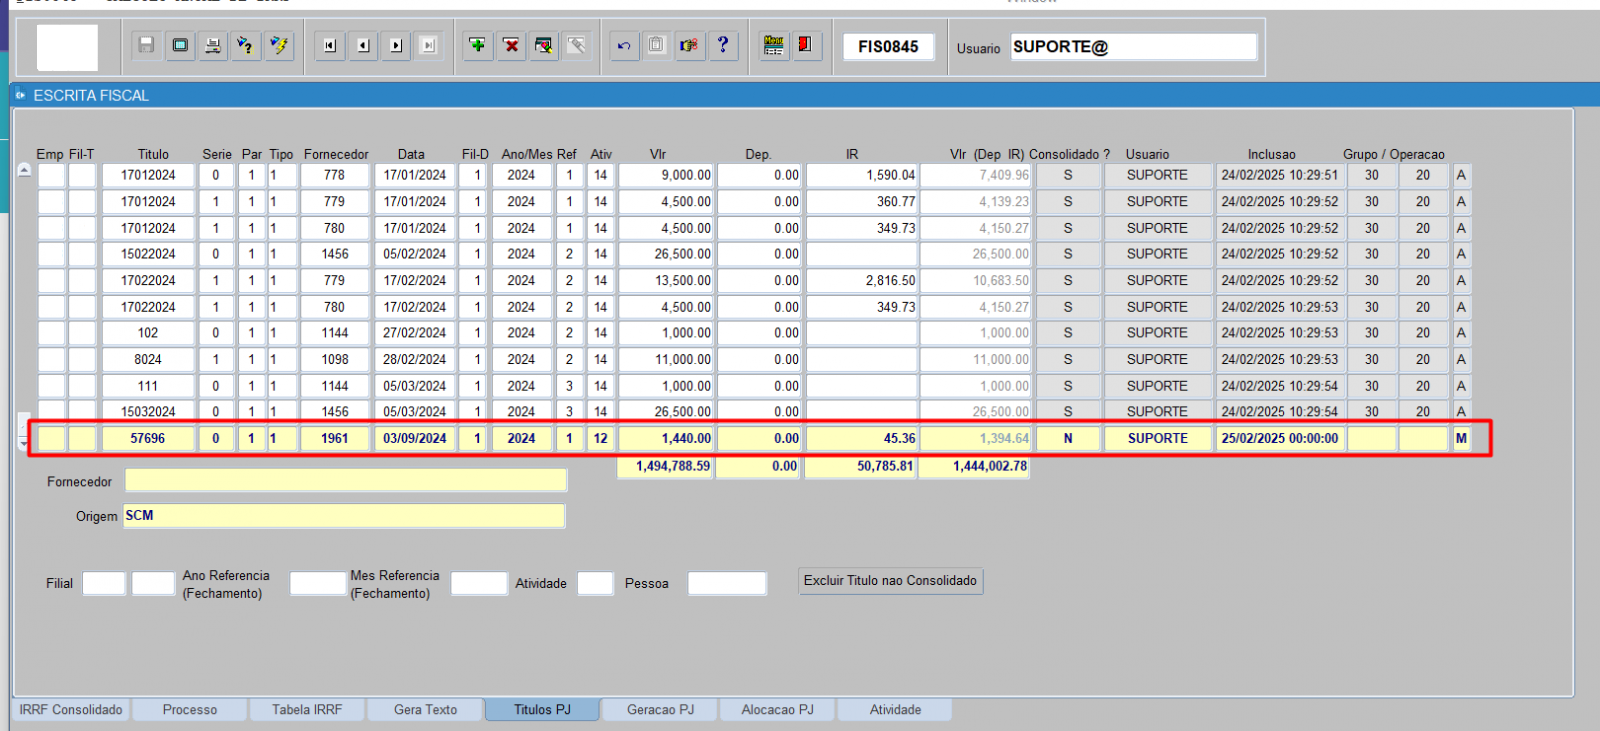Go to first record arrow icon
This screenshot has height=731, width=1600.
(x=330, y=46)
